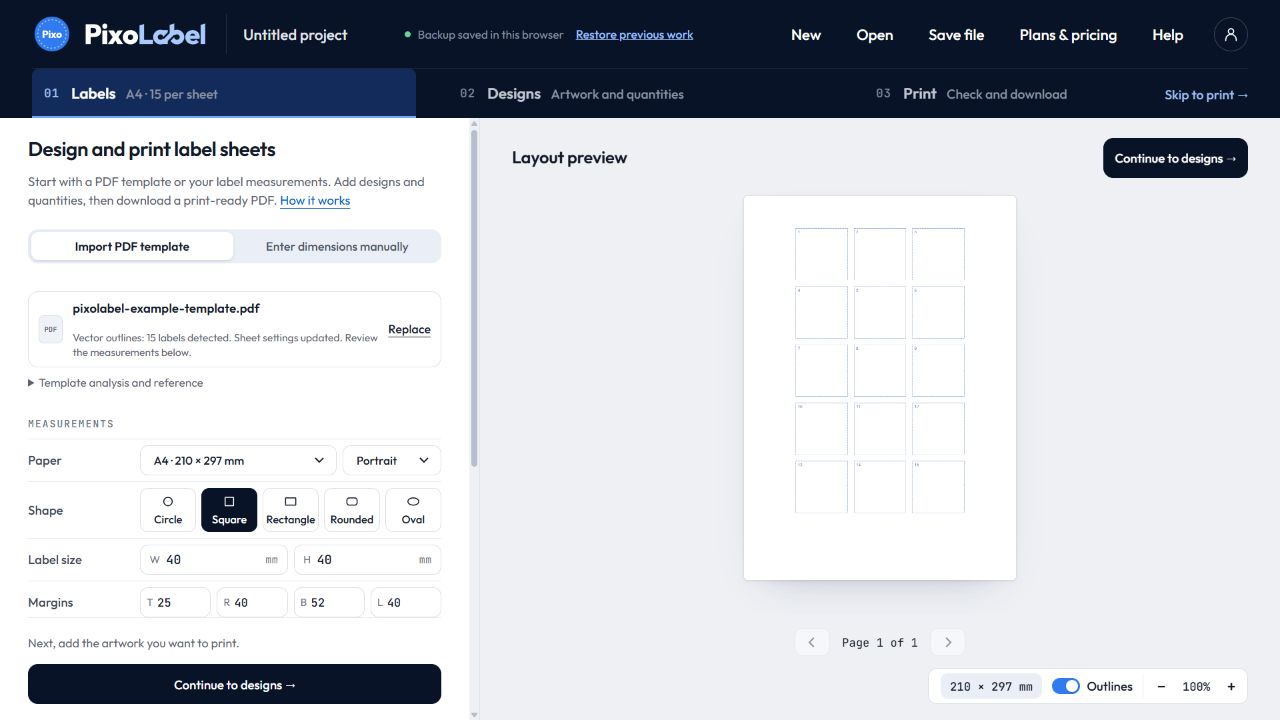
Task: Click the top margin field
Action: 175,603
